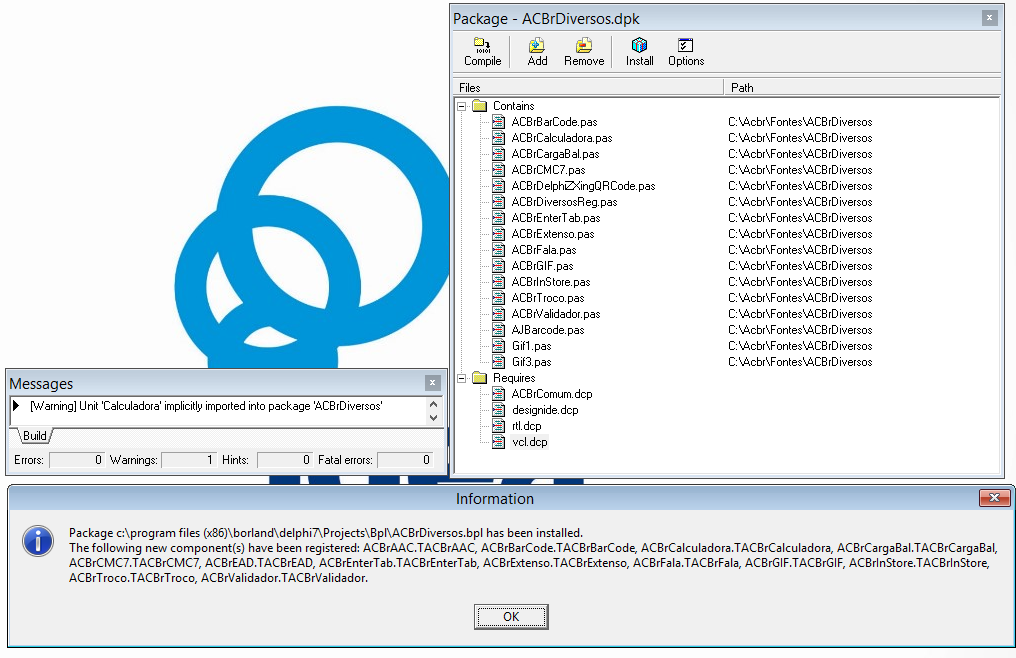Select the ACBrBarCode.pas path cell
Image resolution: width=1016 pixels, height=658 pixels.
click(x=800, y=122)
